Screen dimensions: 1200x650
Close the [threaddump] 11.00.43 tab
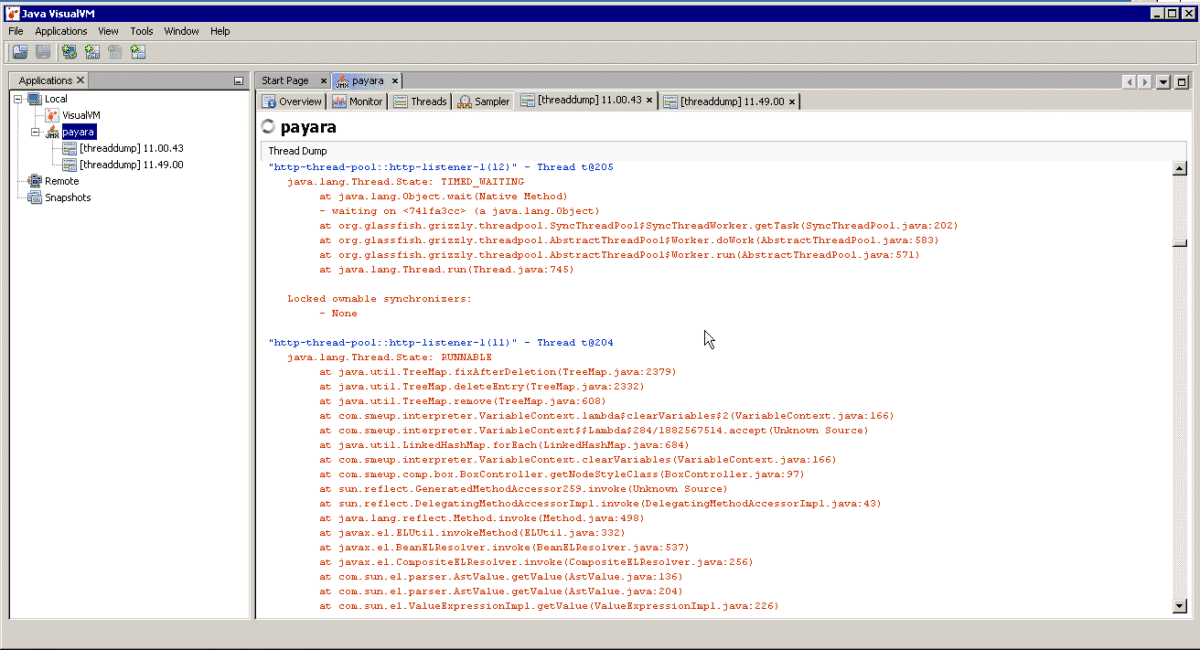point(649,100)
